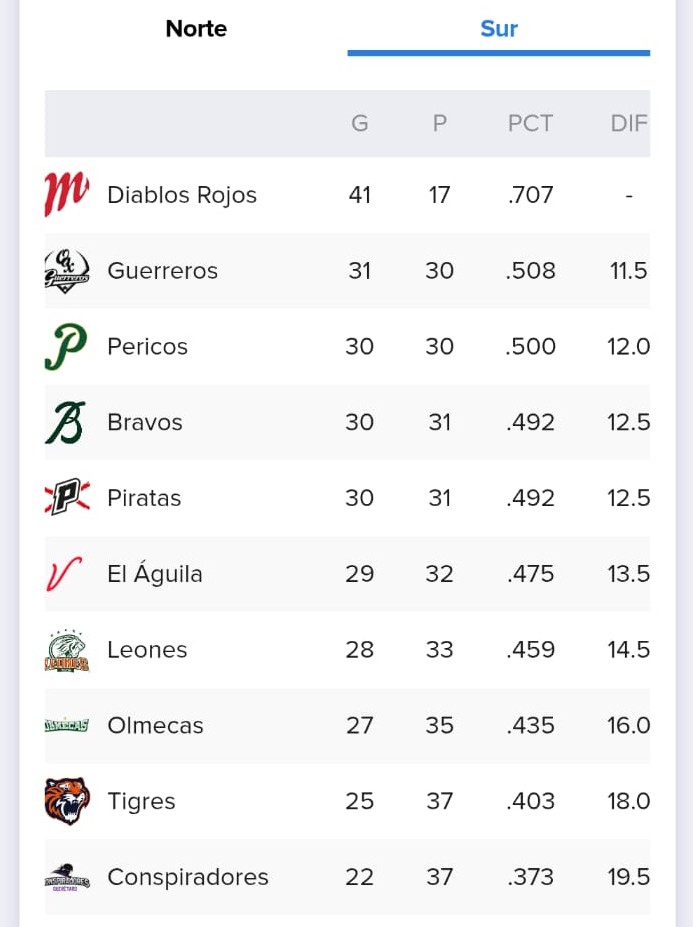The image size is (693, 927).
Task: Click the El Águila red V logo
Action: tap(64, 573)
